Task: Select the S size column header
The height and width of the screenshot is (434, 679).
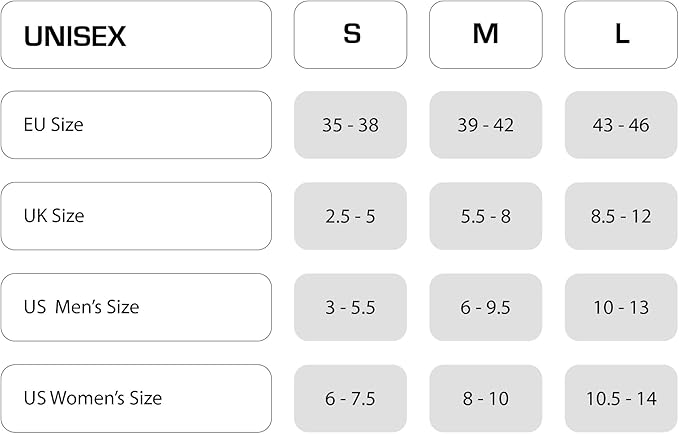Action: (350, 35)
